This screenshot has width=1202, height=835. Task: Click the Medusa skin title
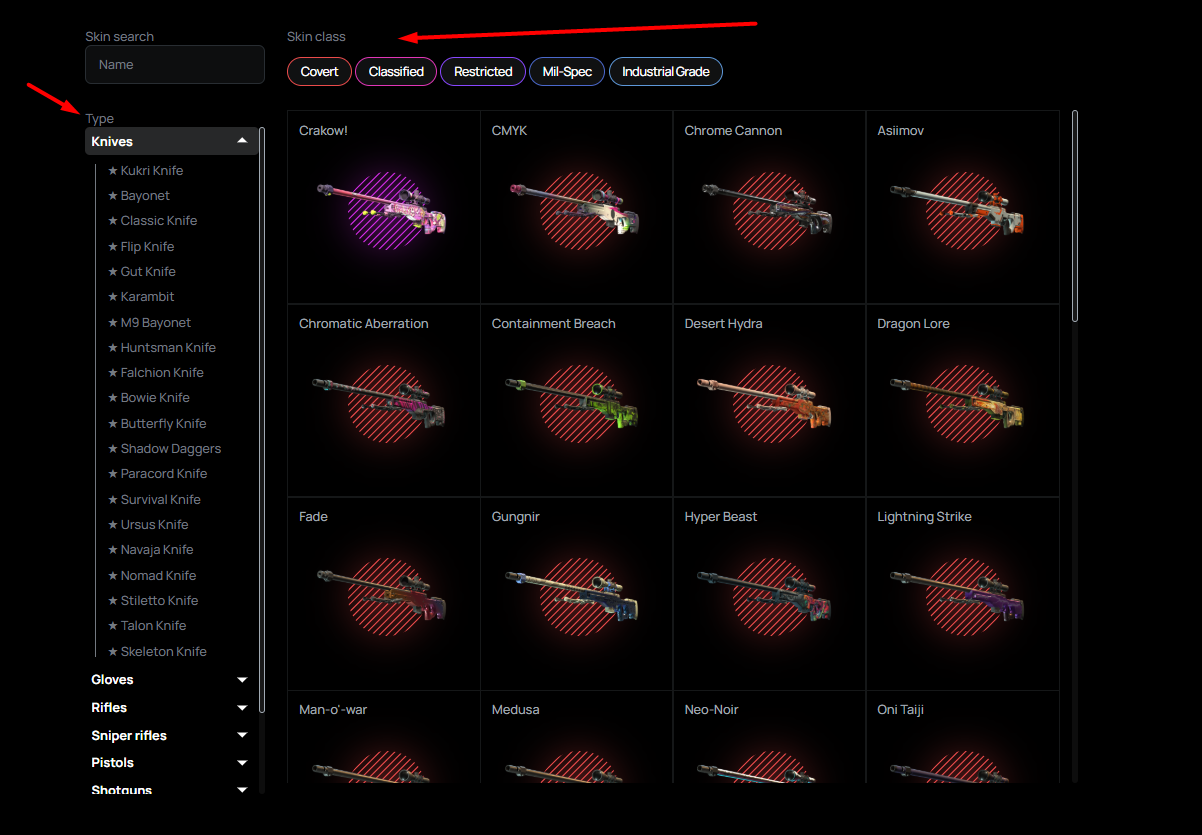pyautogui.click(x=515, y=710)
